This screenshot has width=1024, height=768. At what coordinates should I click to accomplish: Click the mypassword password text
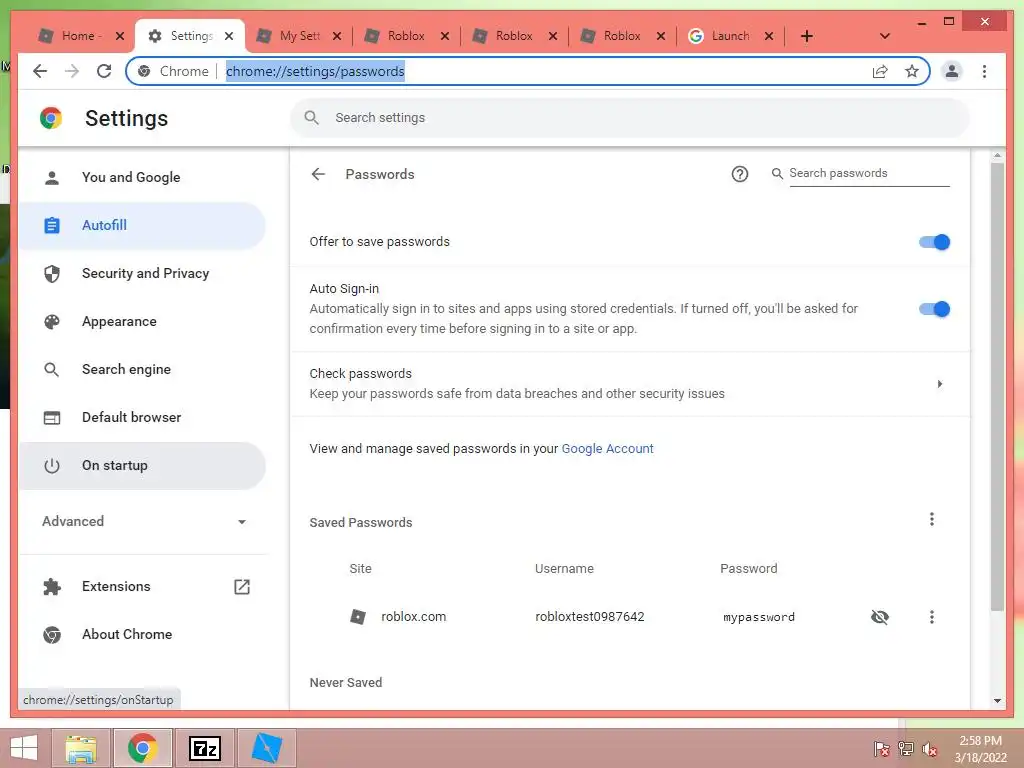[758, 617]
